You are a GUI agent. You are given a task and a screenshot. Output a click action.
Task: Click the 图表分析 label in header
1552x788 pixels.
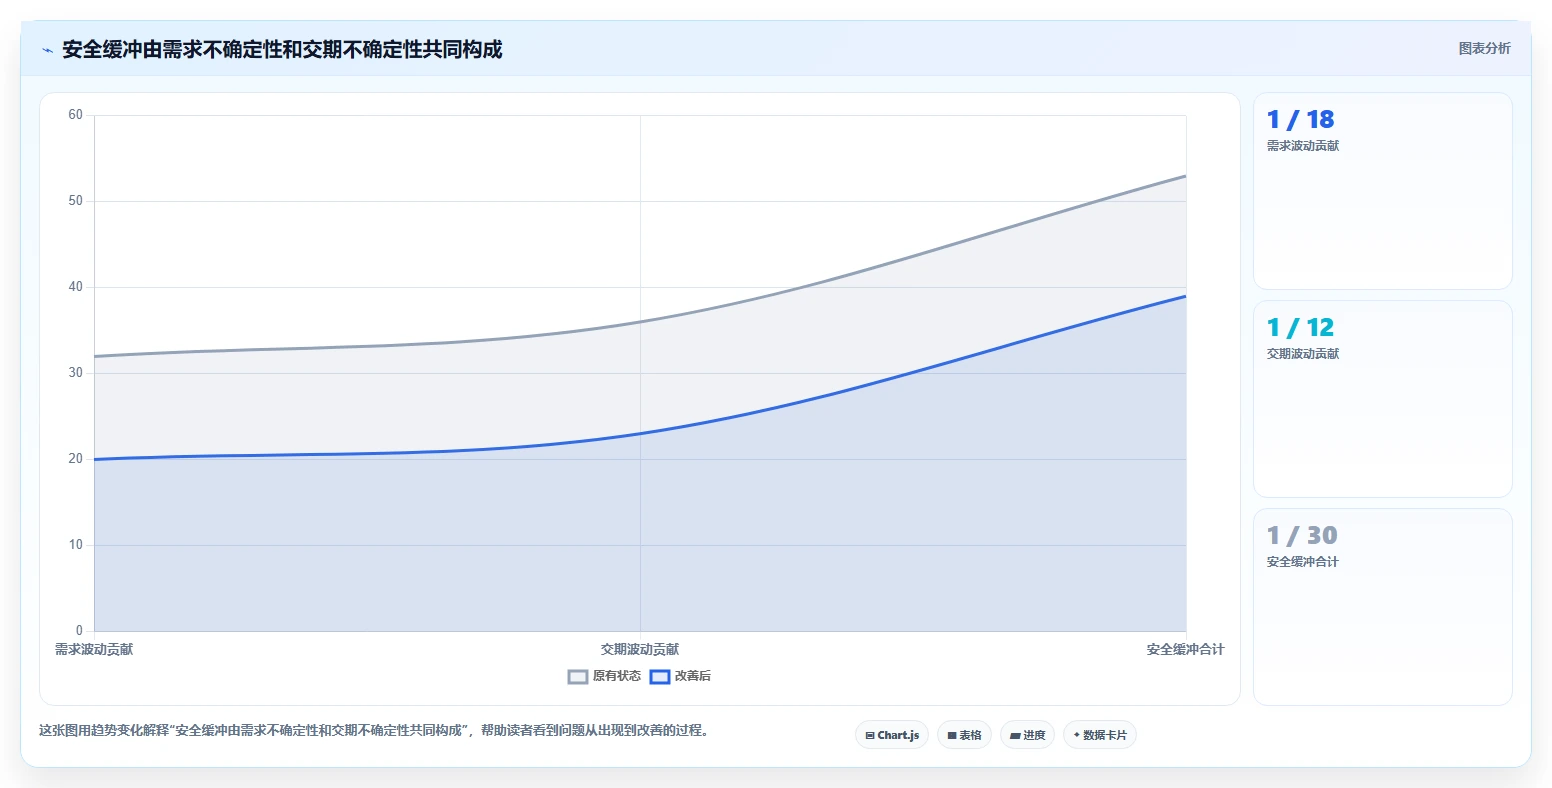click(1484, 48)
